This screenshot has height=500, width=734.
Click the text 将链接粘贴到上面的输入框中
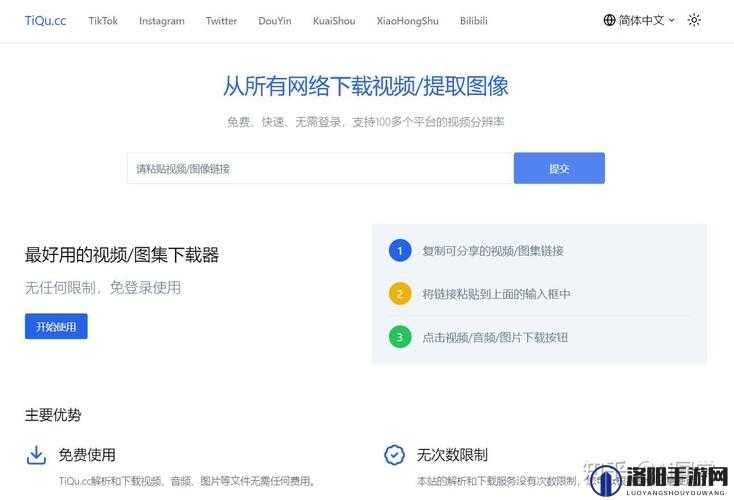coord(496,294)
